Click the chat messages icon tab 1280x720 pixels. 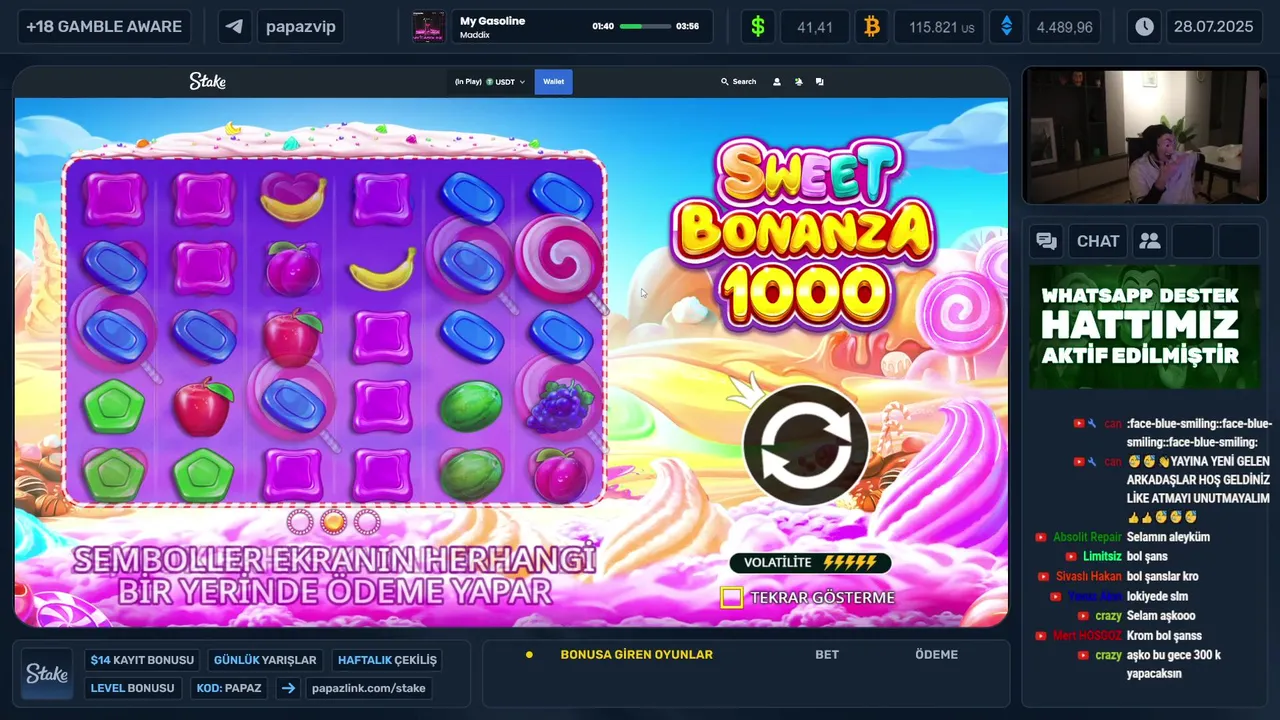1046,241
